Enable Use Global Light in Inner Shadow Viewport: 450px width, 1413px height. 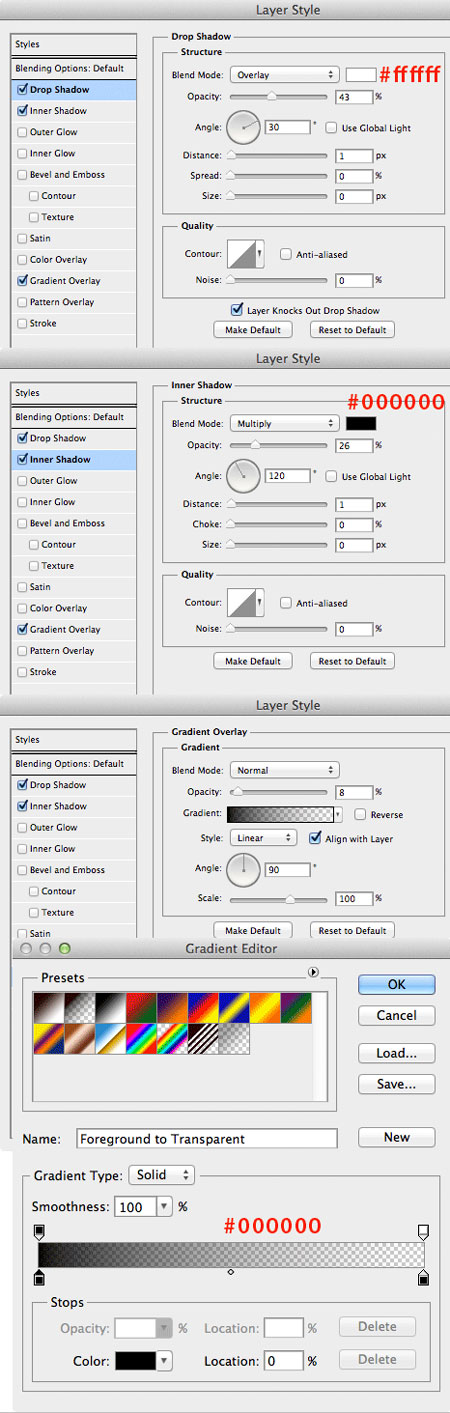332,477
